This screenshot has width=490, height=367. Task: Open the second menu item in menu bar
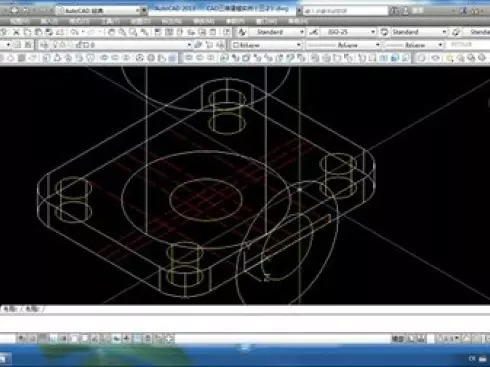(49, 21)
